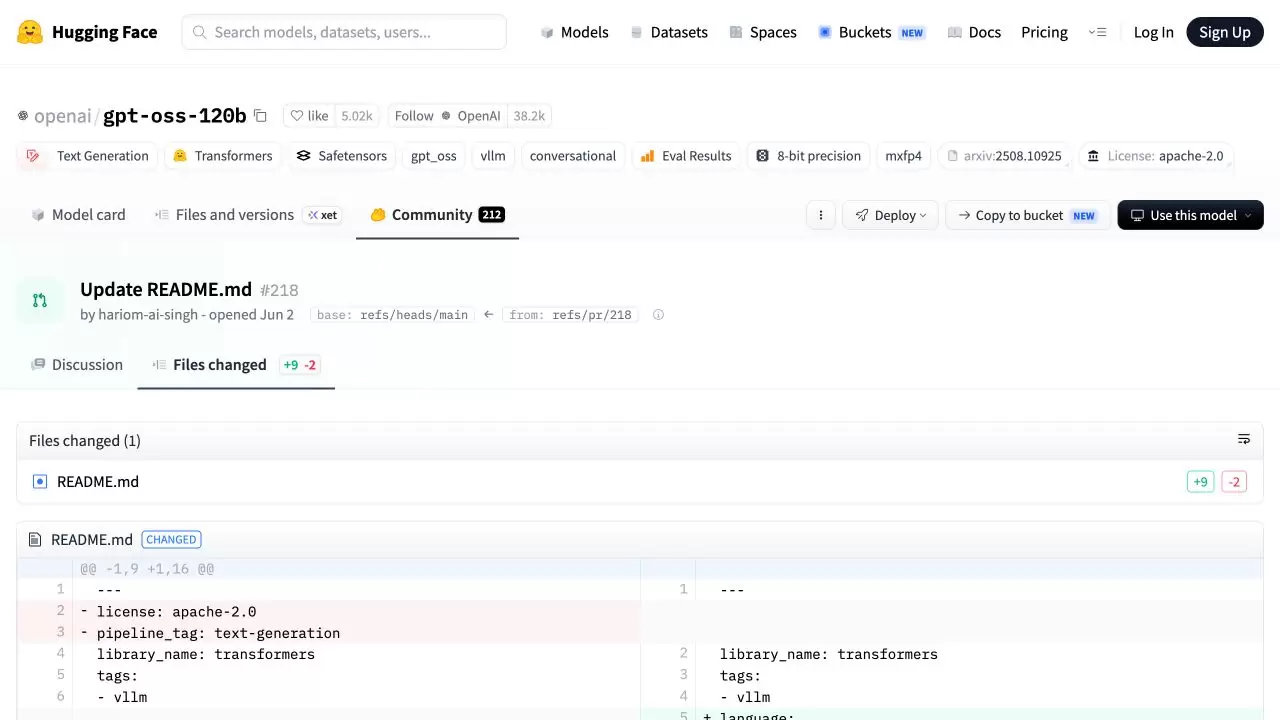Copy model name with the clipboard icon
The width and height of the screenshot is (1280, 720).
click(260, 116)
